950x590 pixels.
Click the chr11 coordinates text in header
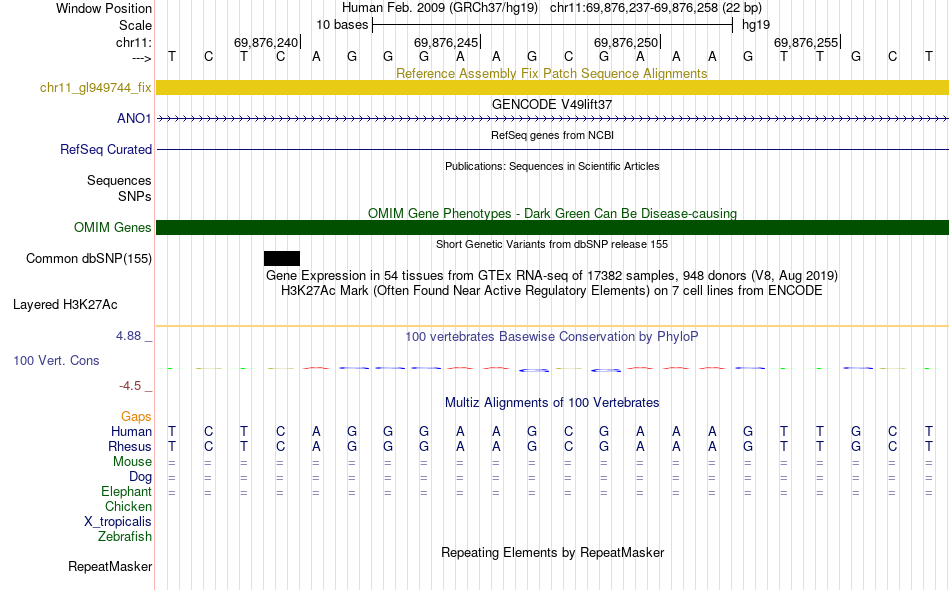(656, 8)
